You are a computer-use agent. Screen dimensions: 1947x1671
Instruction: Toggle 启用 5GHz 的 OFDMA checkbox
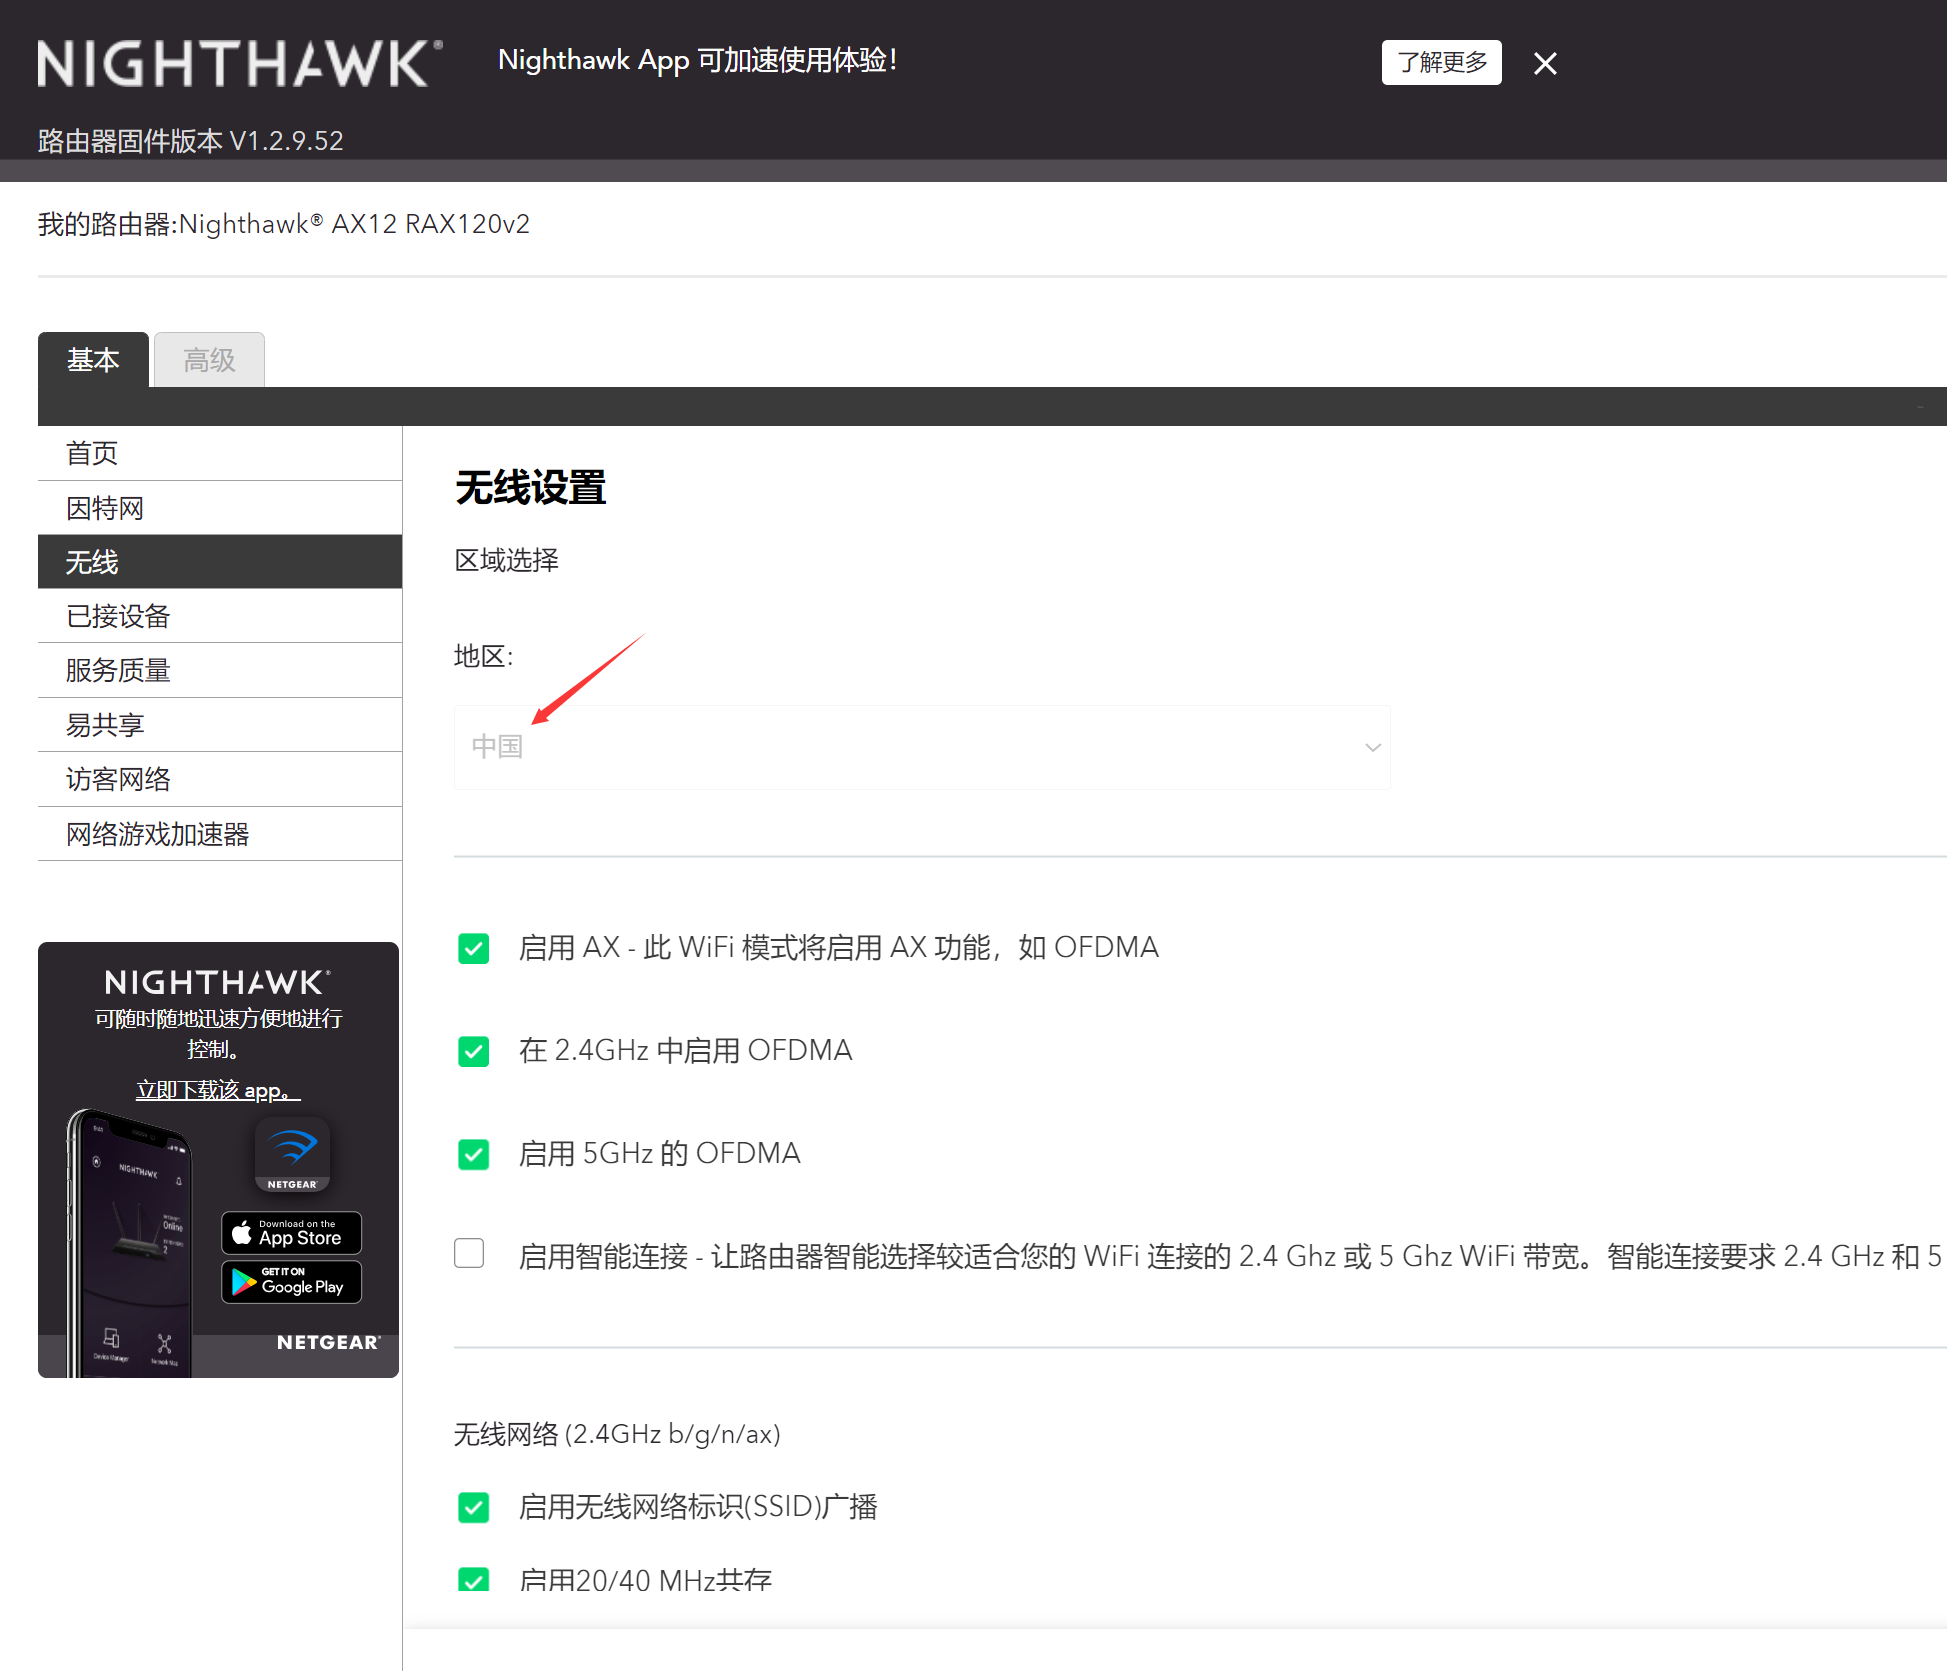coord(473,1154)
